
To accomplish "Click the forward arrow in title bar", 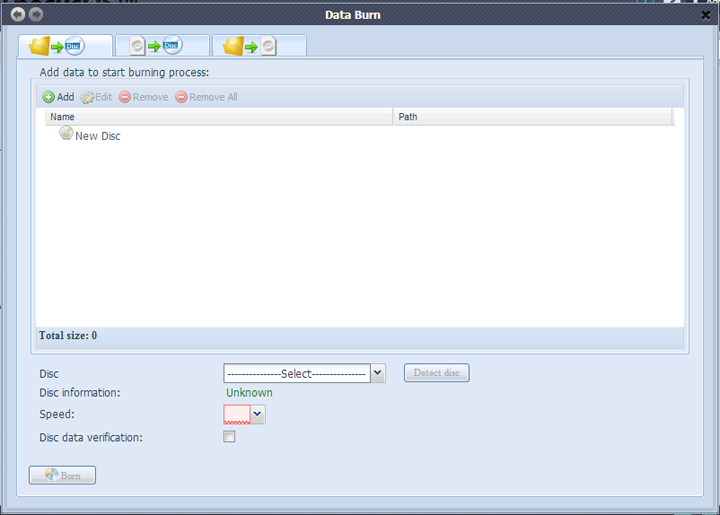I will 36,15.
